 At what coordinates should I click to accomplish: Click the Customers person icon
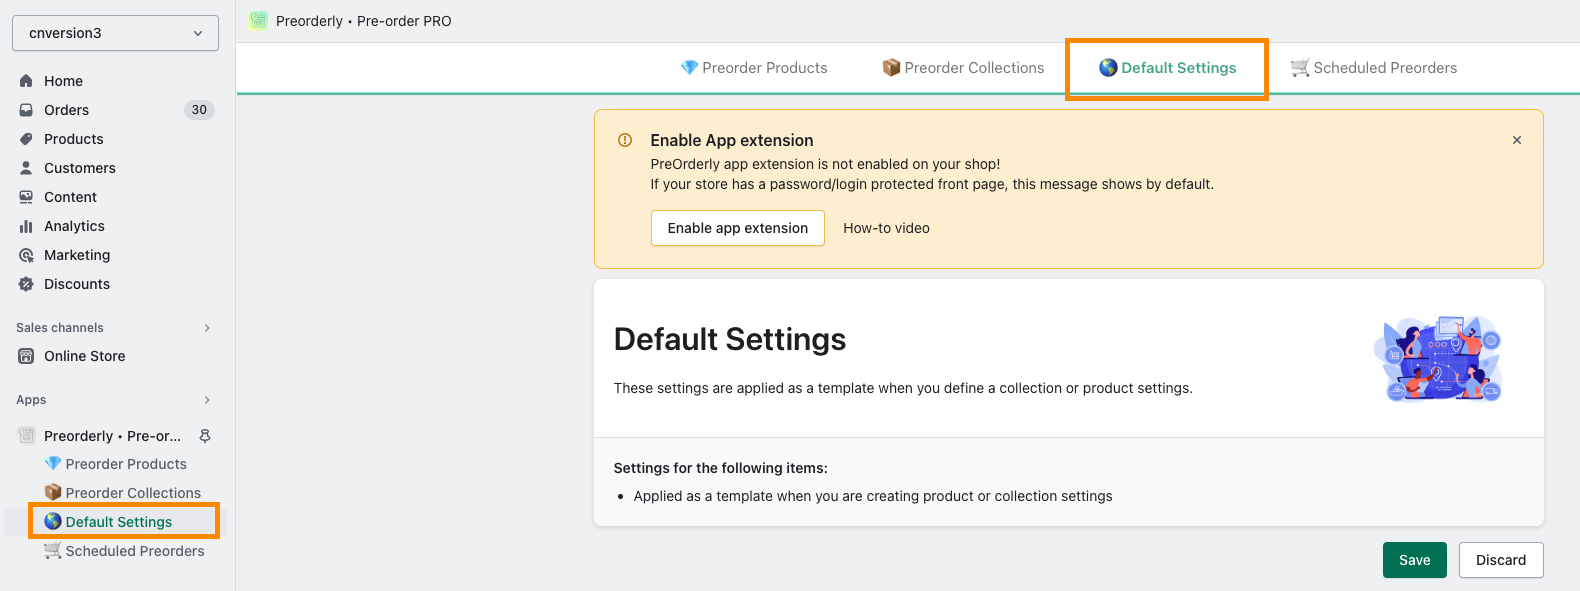[26, 168]
